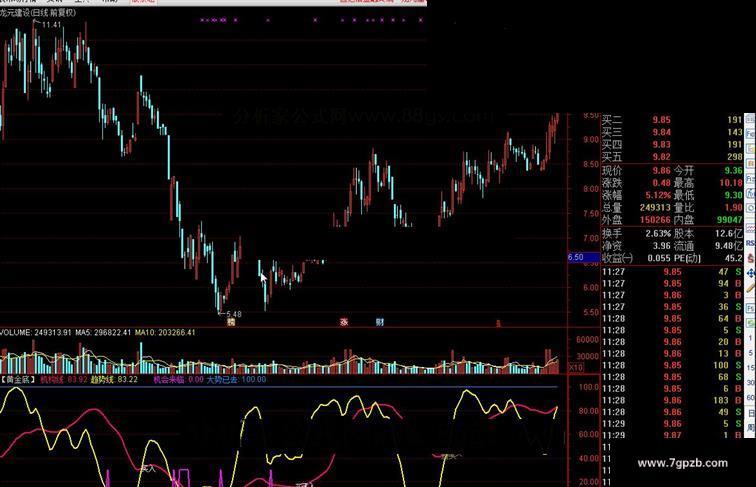Switch to the 5-minute period
This screenshot has height=487, width=756.
point(751,353)
